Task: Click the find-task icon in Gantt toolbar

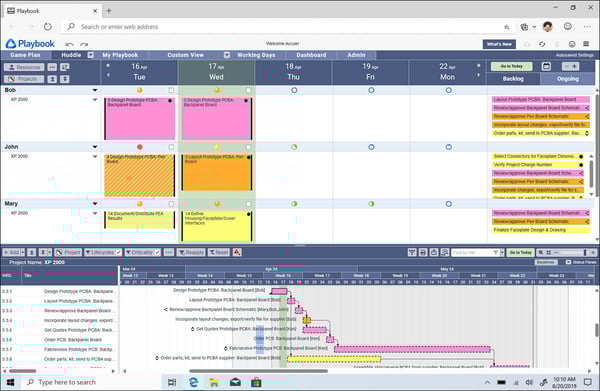Action: click(445, 253)
